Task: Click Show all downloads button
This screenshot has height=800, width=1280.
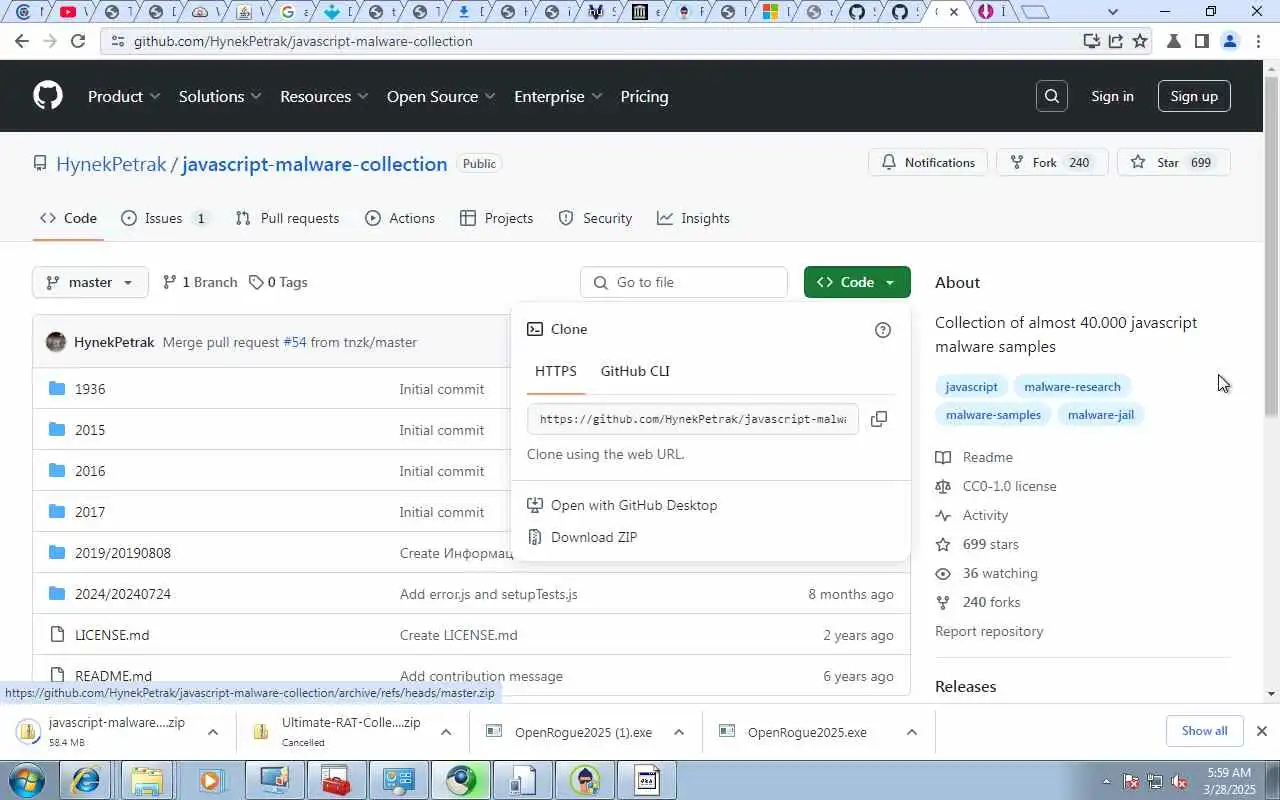Action: click(x=1204, y=731)
